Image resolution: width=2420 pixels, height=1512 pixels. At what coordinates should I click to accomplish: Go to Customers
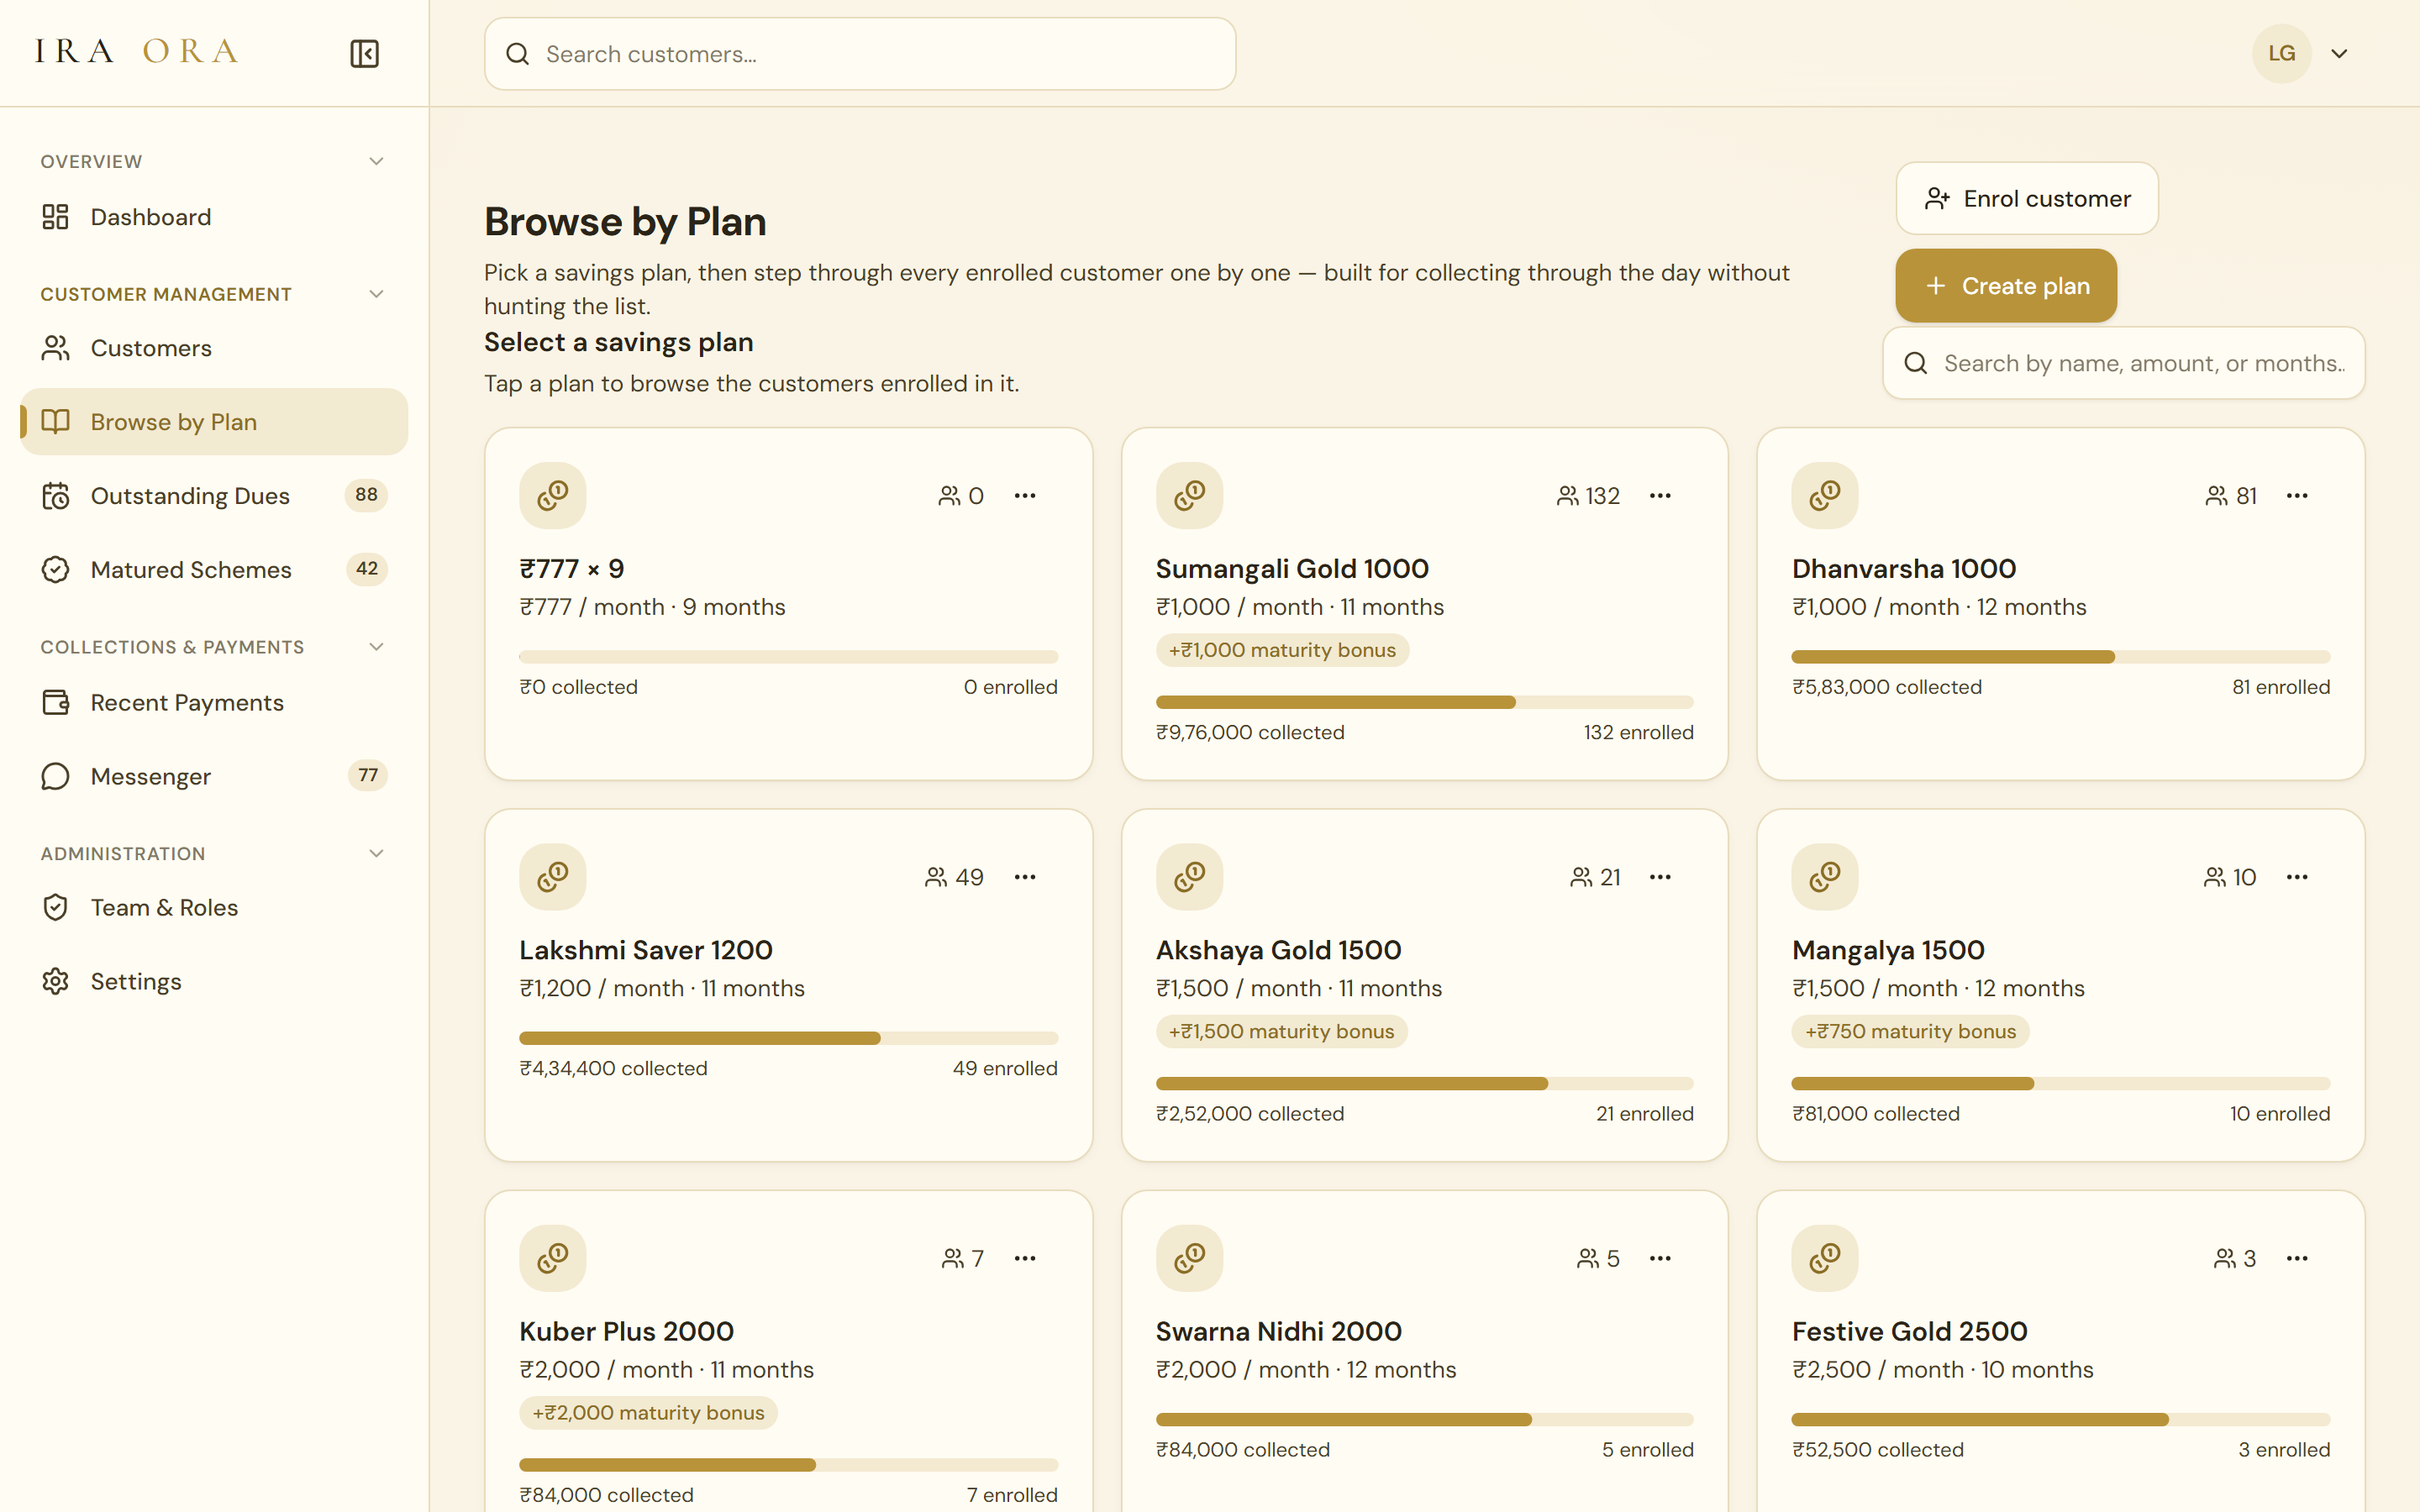(x=214, y=348)
